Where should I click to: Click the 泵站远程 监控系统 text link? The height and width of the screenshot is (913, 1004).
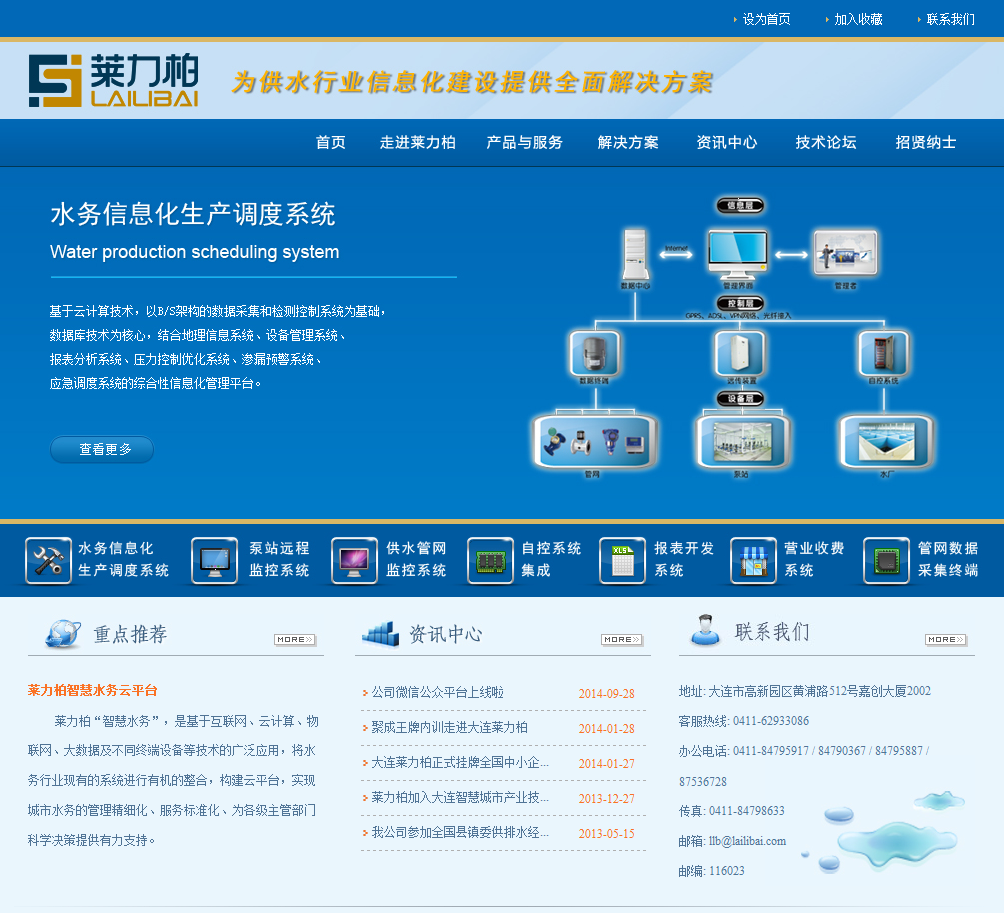coord(279,559)
